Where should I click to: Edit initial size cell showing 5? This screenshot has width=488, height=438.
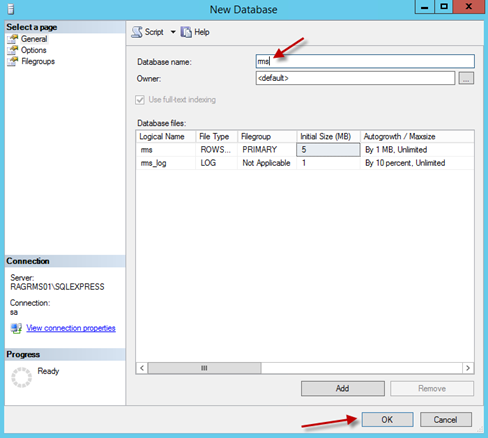(328, 150)
